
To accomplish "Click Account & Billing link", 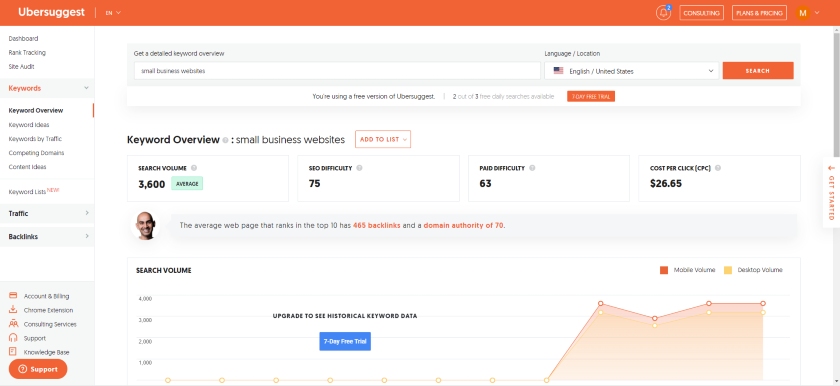I will [46, 296].
